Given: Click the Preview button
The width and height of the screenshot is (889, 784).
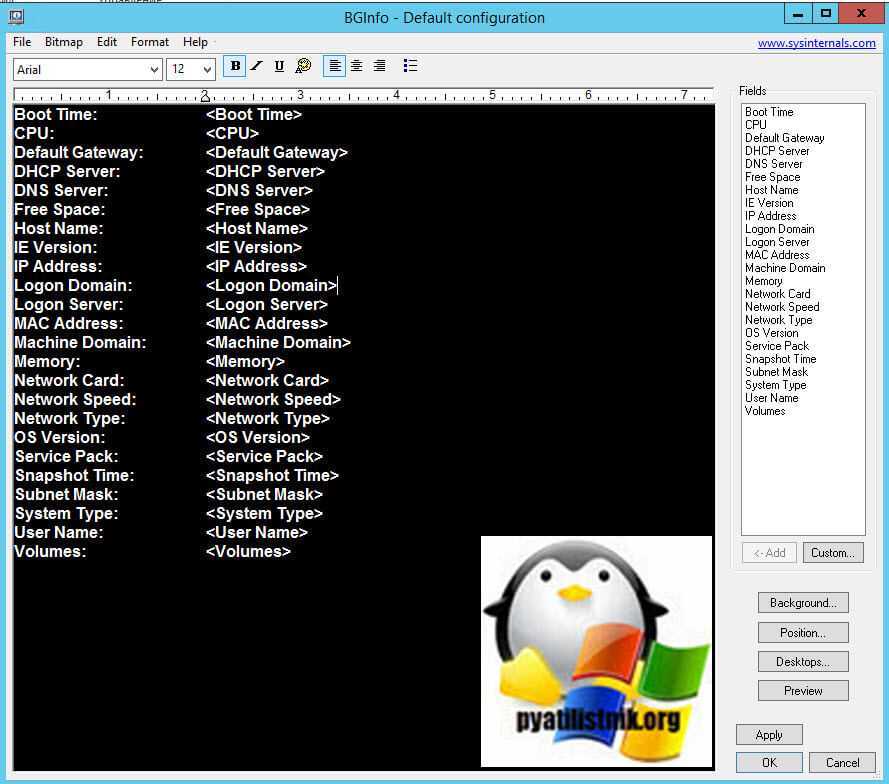Looking at the screenshot, I should (803, 690).
